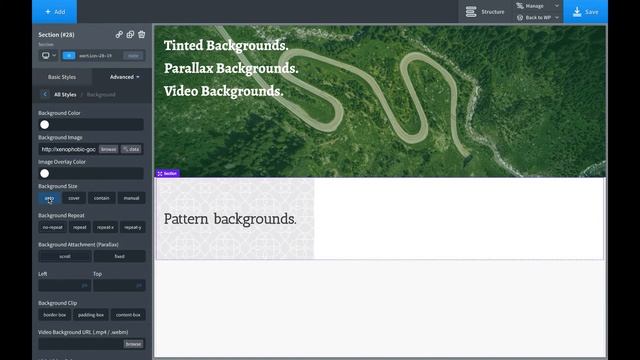
Task: Delete the section with the trash icon
Action: [x=142, y=35]
